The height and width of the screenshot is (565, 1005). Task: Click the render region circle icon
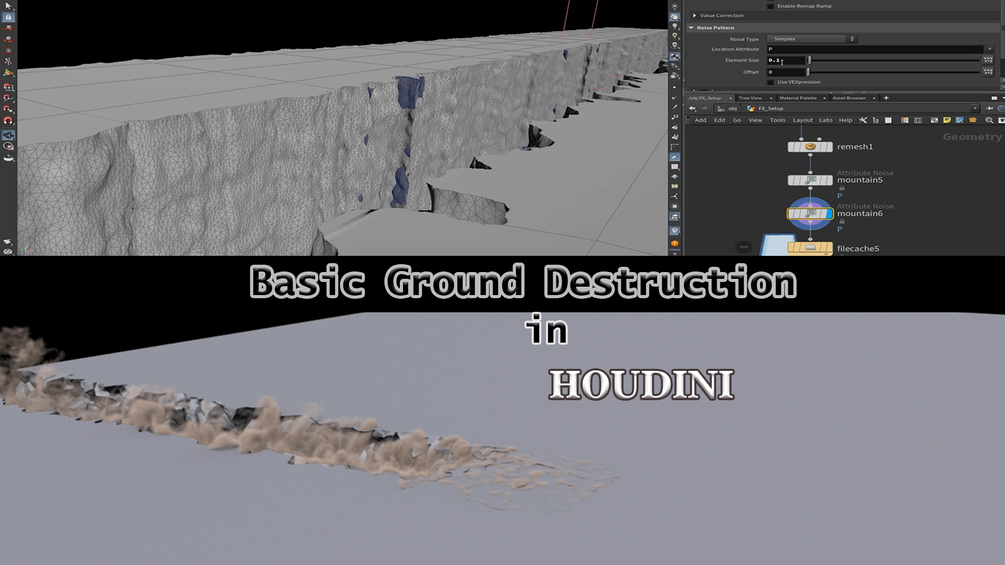point(8,146)
